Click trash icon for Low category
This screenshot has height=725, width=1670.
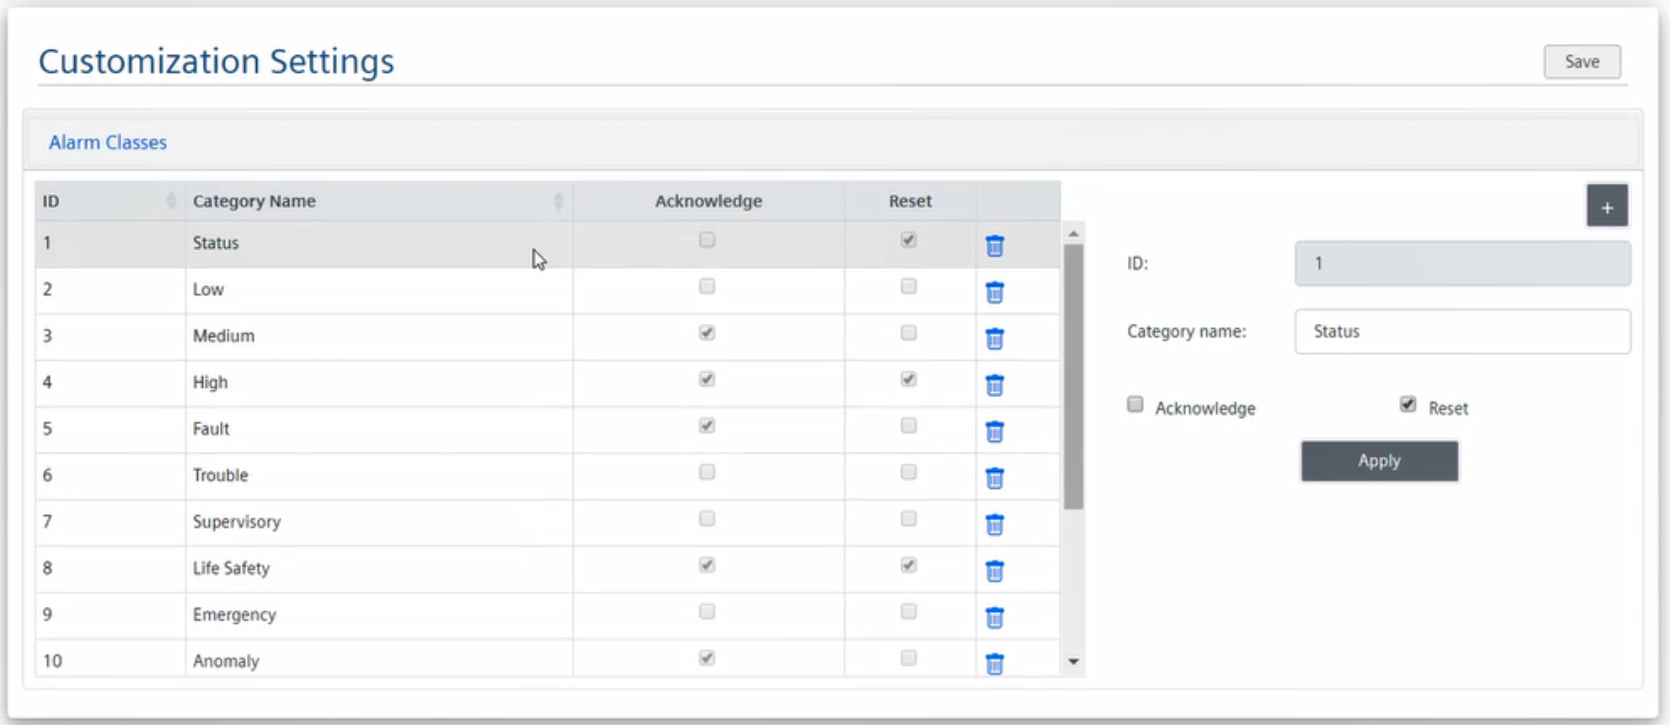[x=994, y=292]
